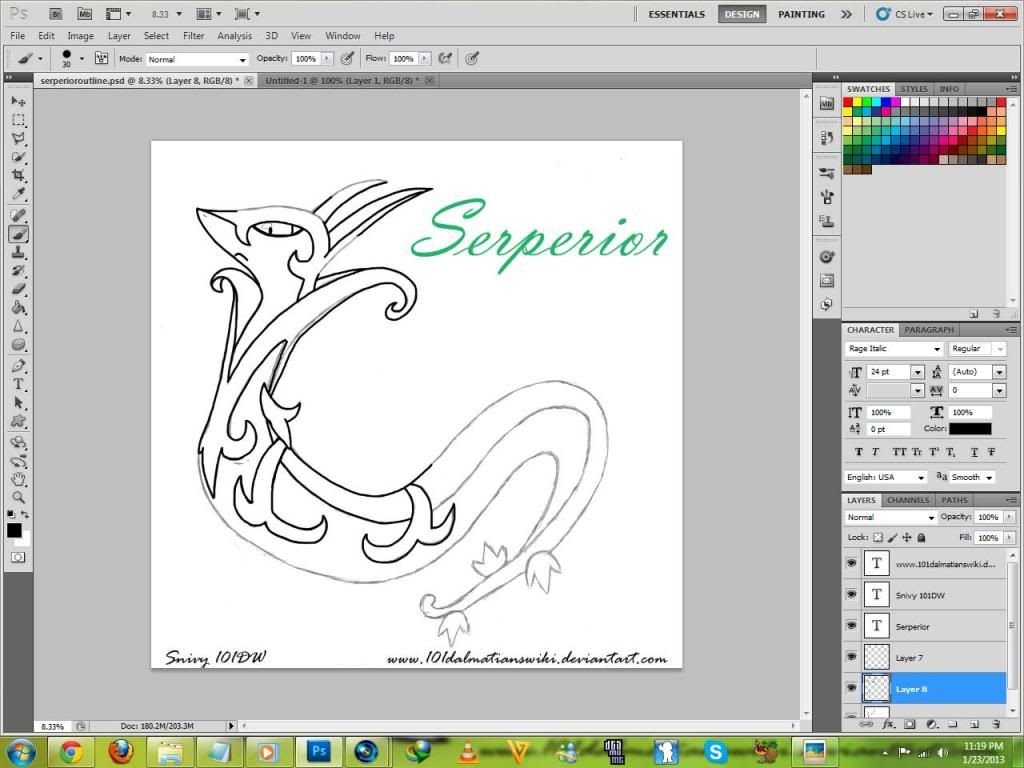Select the Eraser tool
The width and height of the screenshot is (1024, 768).
click(18, 289)
